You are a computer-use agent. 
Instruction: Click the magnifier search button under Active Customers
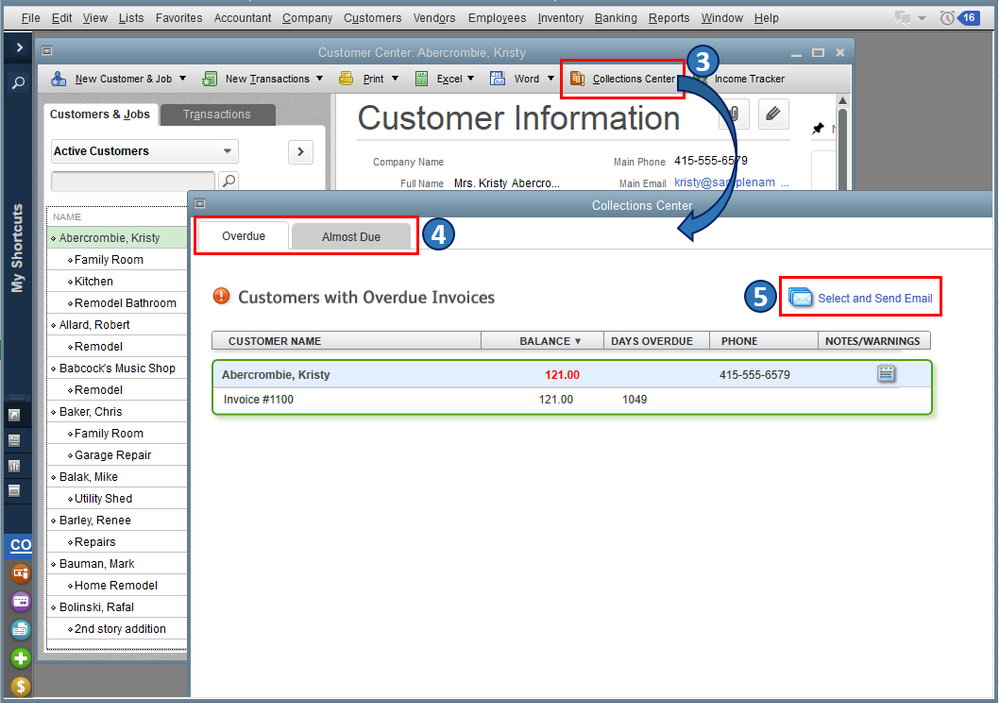click(x=229, y=180)
